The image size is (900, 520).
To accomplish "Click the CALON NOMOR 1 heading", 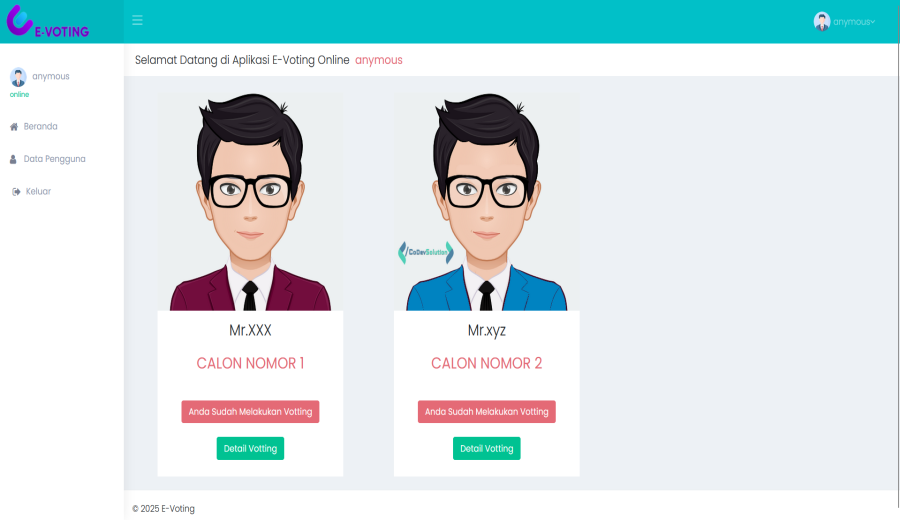I will tap(250, 363).
